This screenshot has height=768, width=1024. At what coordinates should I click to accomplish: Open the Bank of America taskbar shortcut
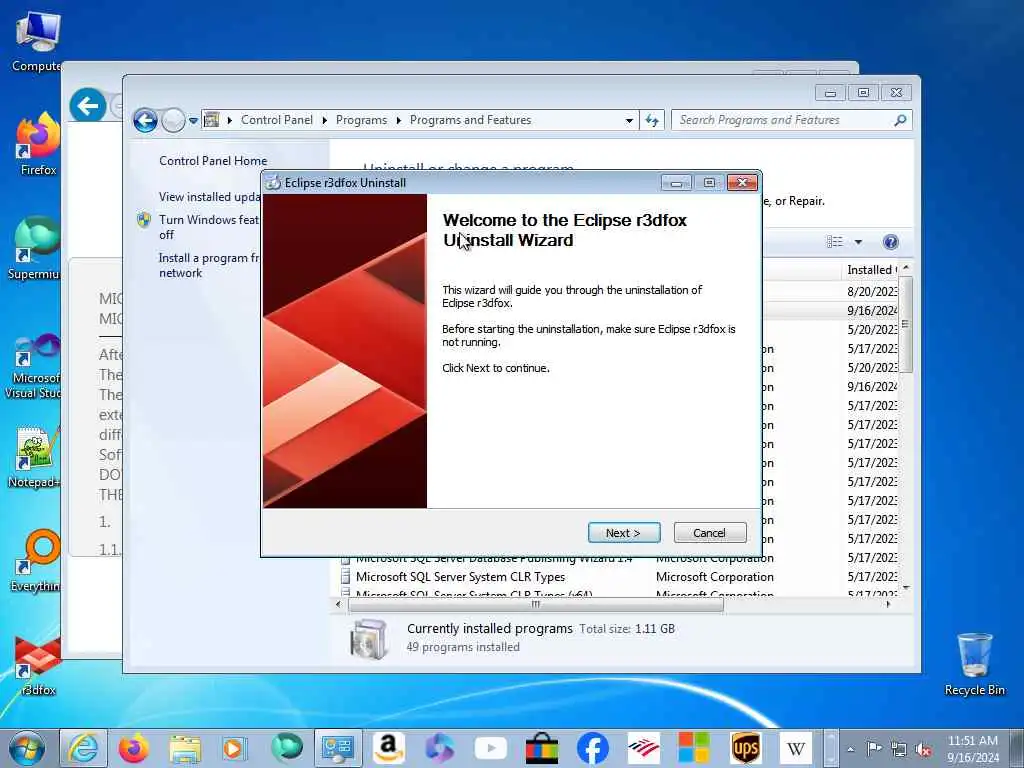click(x=643, y=748)
